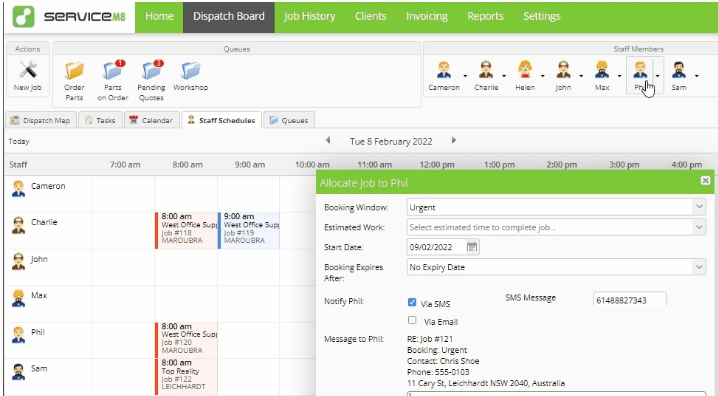Open Charlie's Job #118 at 8:00 am
The width and height of the screenshot is (718, 396).
(x=186, y=230)
